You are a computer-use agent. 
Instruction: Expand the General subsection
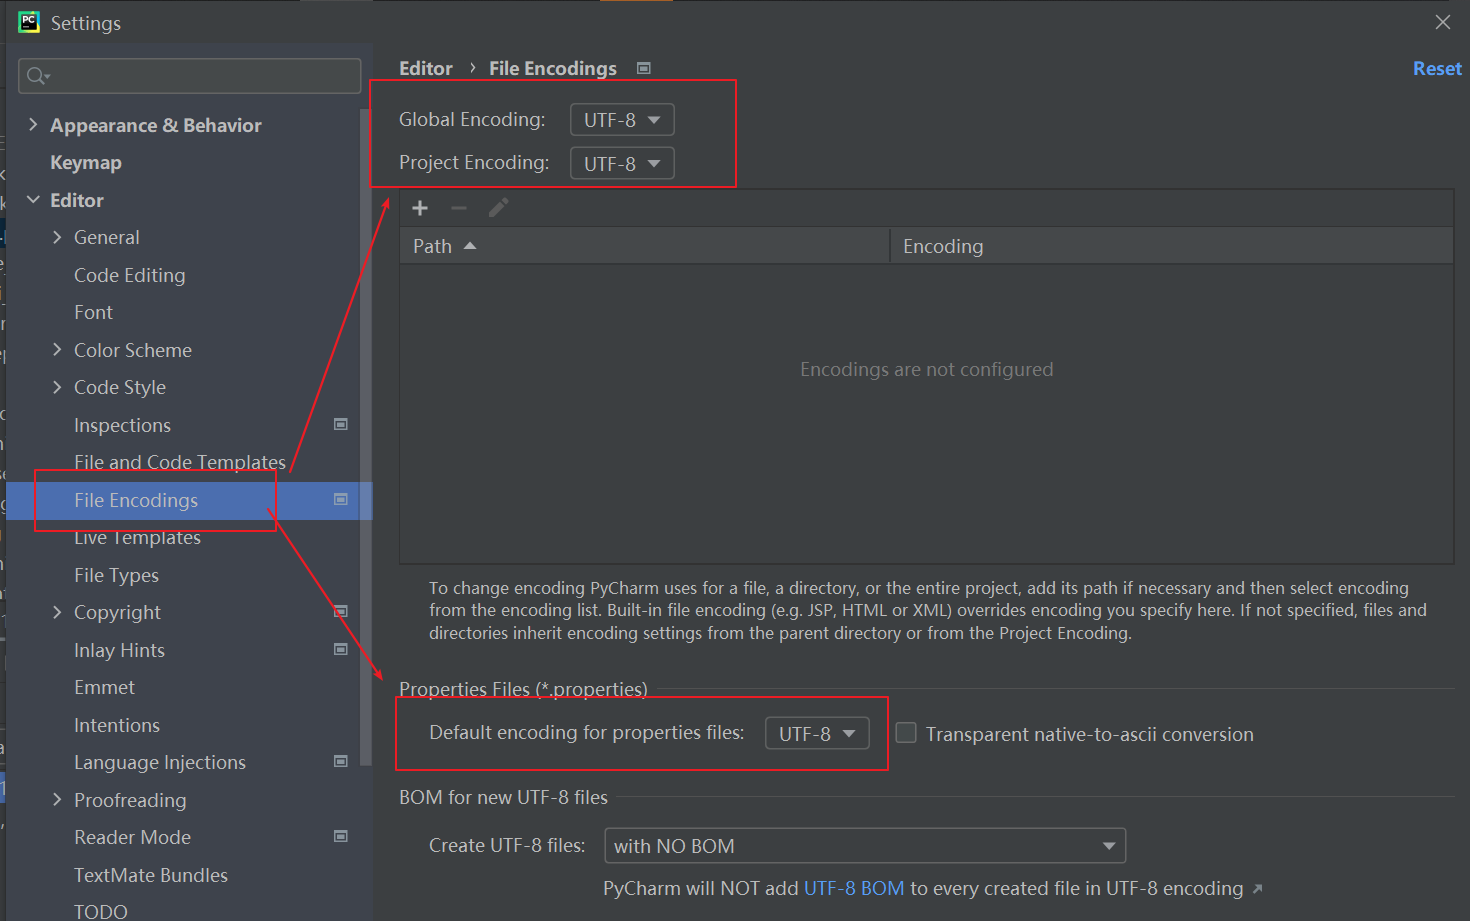57,237
